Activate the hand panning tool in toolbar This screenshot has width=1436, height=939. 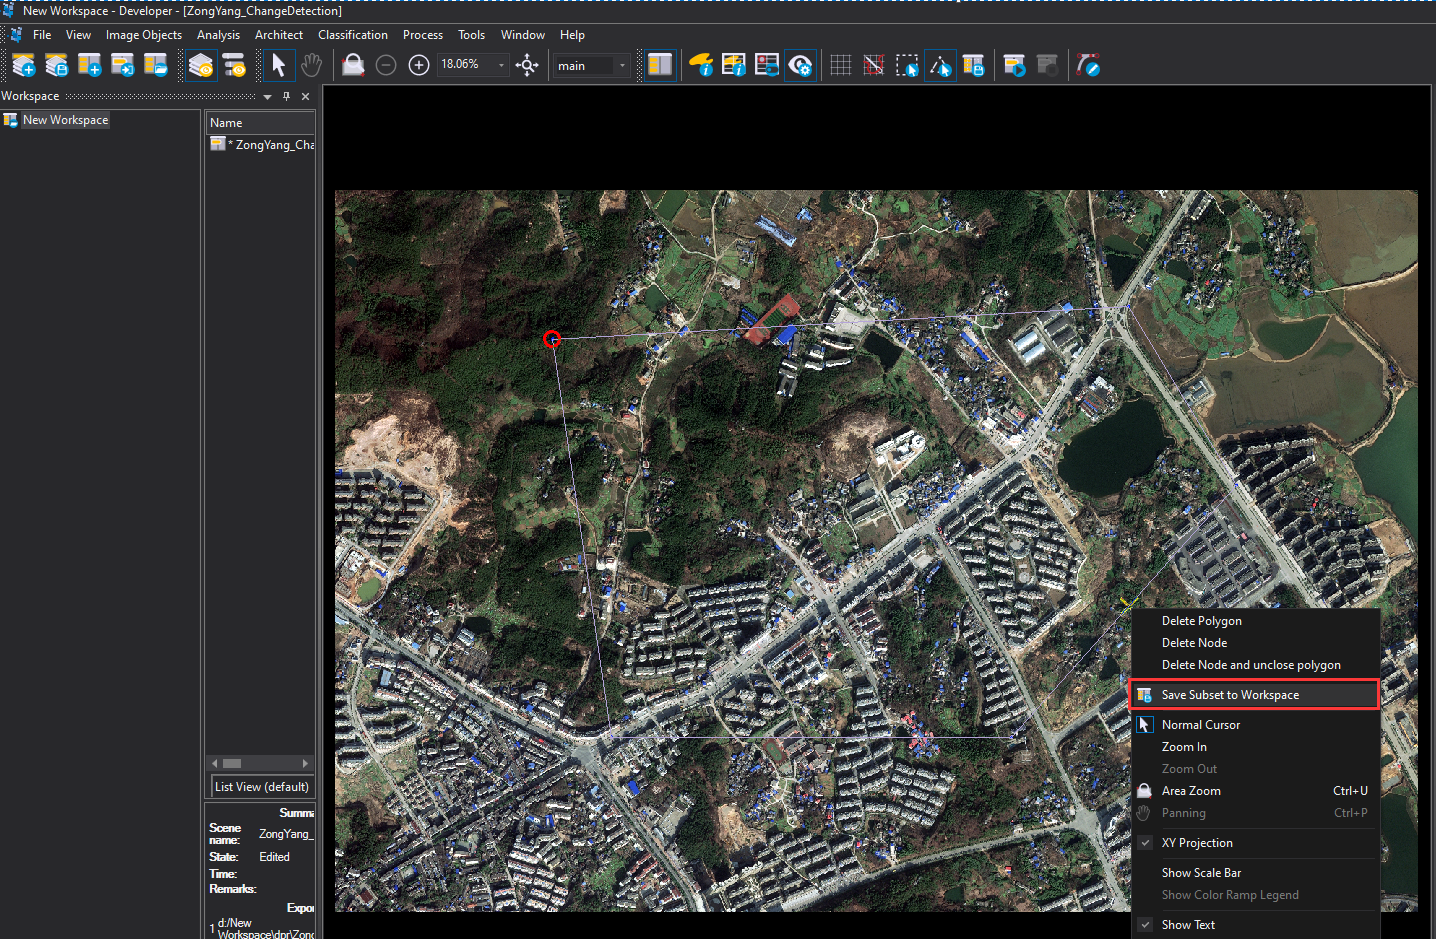click(311, 66)
